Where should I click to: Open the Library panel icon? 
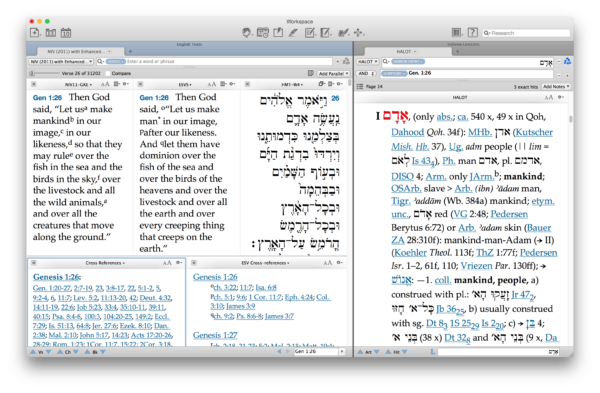coord(51,33)
